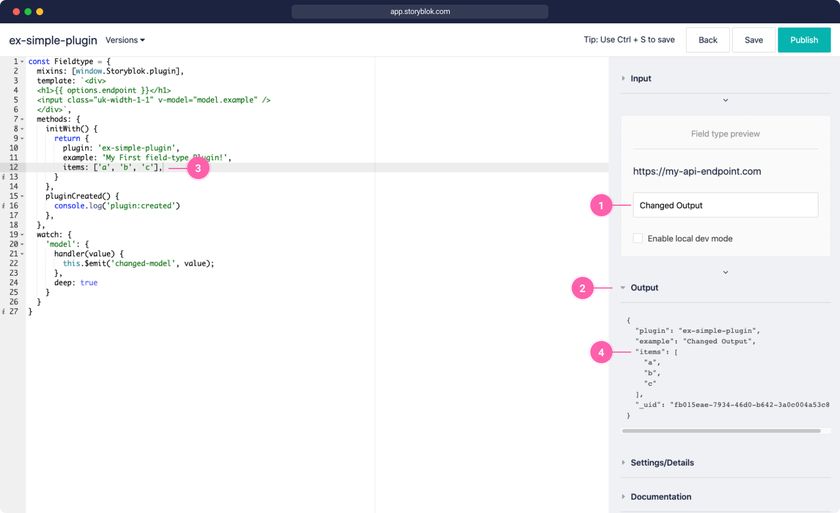Viewport: 840px width, 513px height.
Task: Fold pluginCreated function at line 15
Action: click(22, 197)
